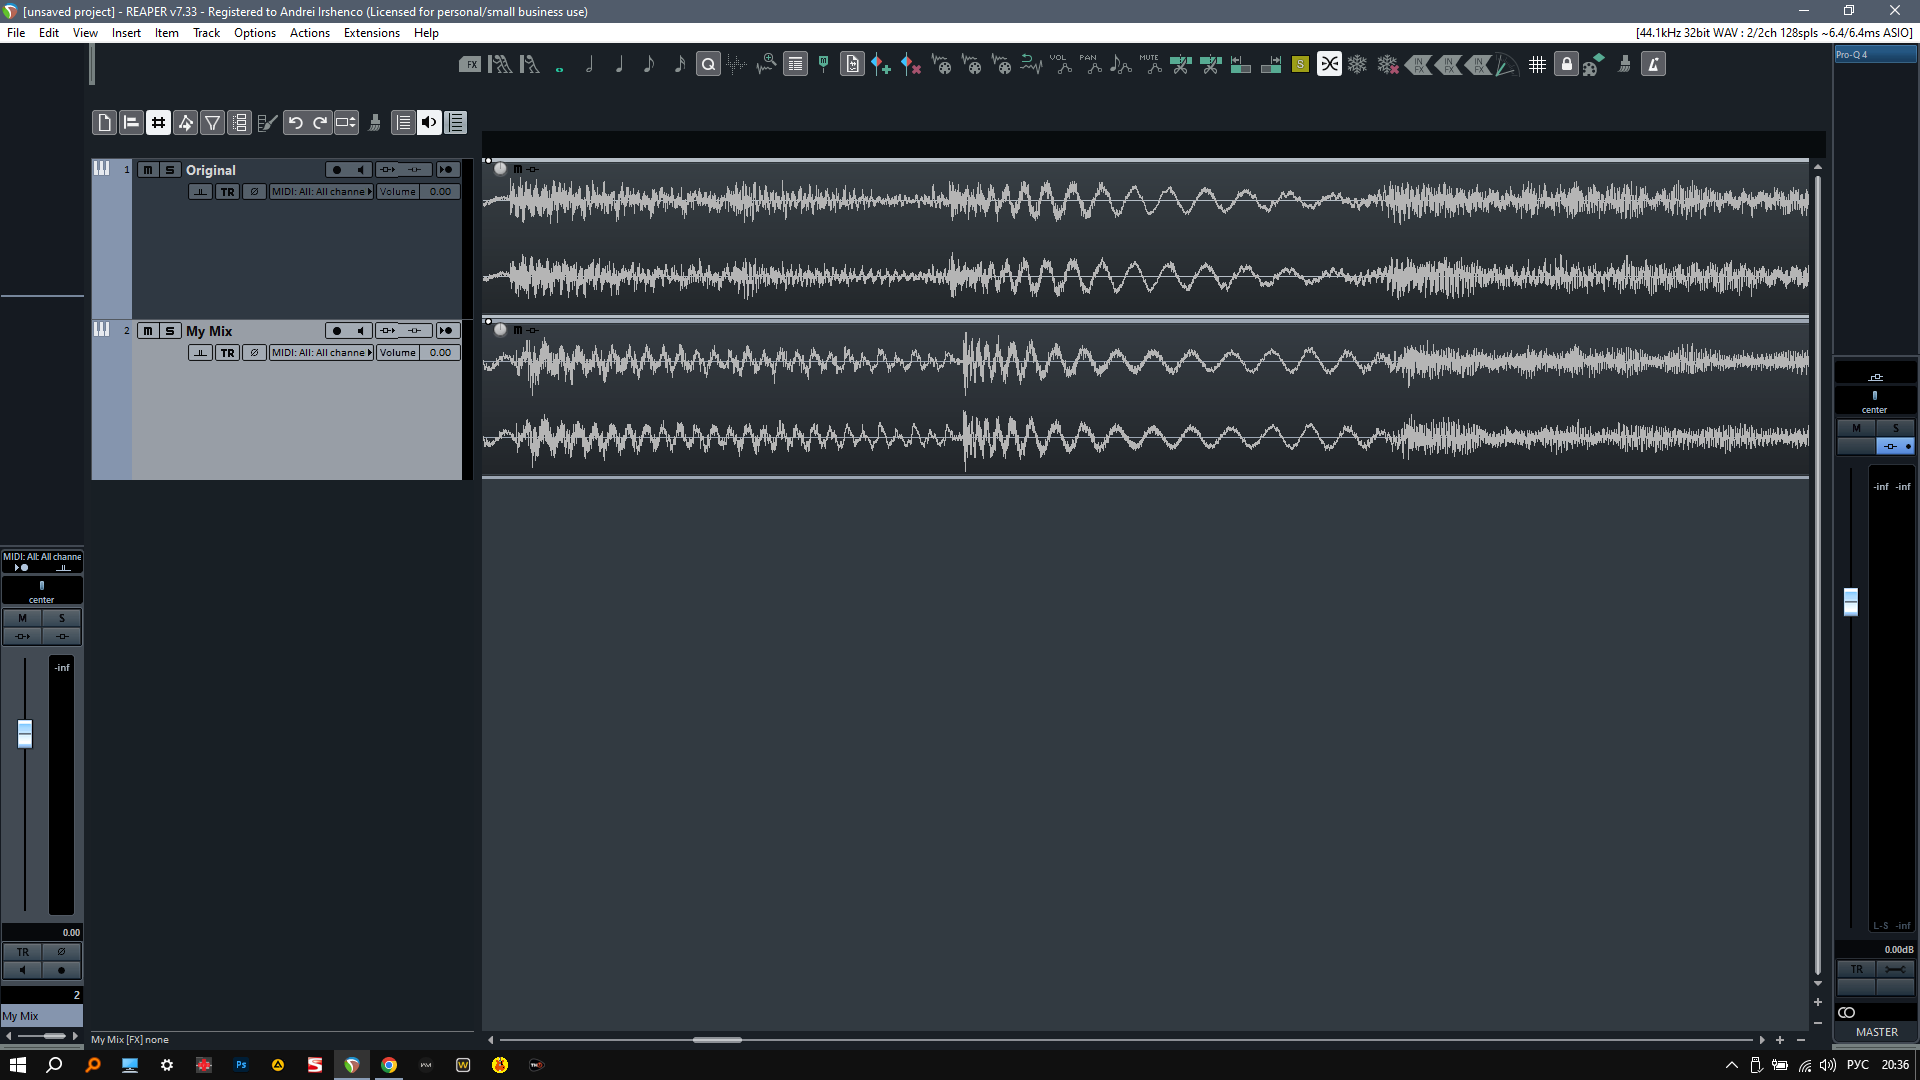Toggle grid snap button in main toolbar

click(x=158, y=123)
